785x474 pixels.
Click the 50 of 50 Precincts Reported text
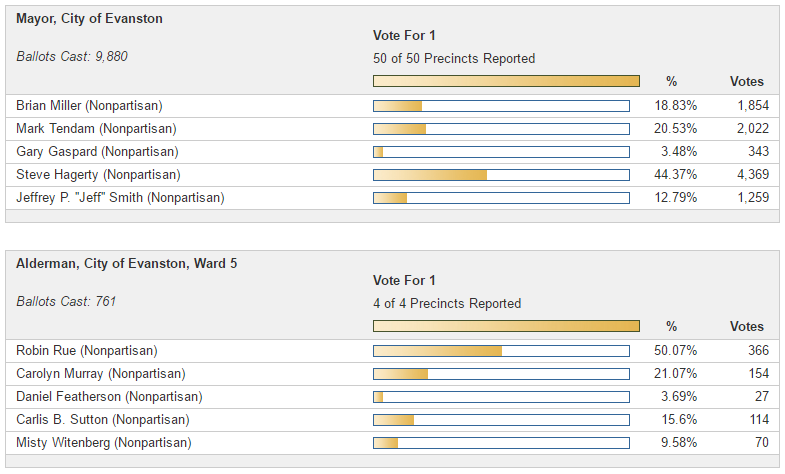pos(454,58)
